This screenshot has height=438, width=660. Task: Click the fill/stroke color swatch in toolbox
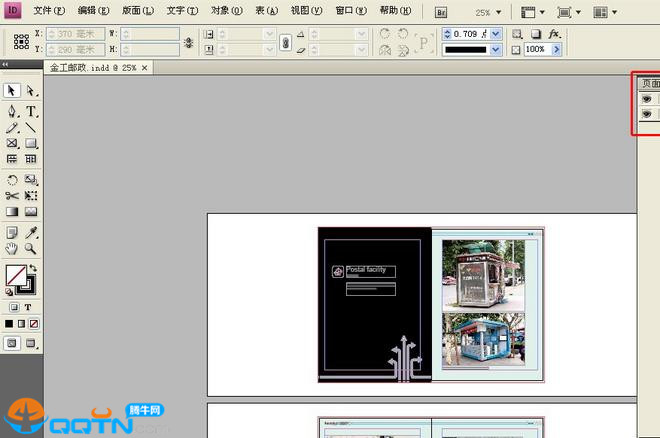point(15,274)
